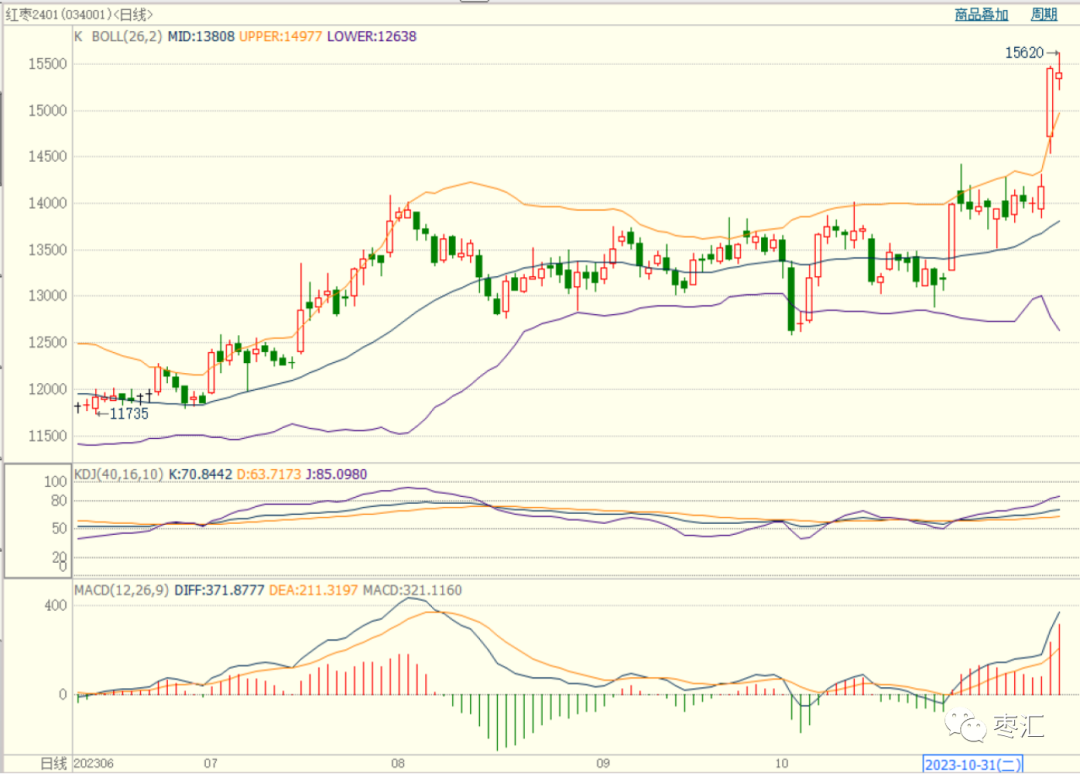This screenshot has width=1080, height=774.
Task: Select the DIFF:371.8777 reading
Action: [219, 590]
